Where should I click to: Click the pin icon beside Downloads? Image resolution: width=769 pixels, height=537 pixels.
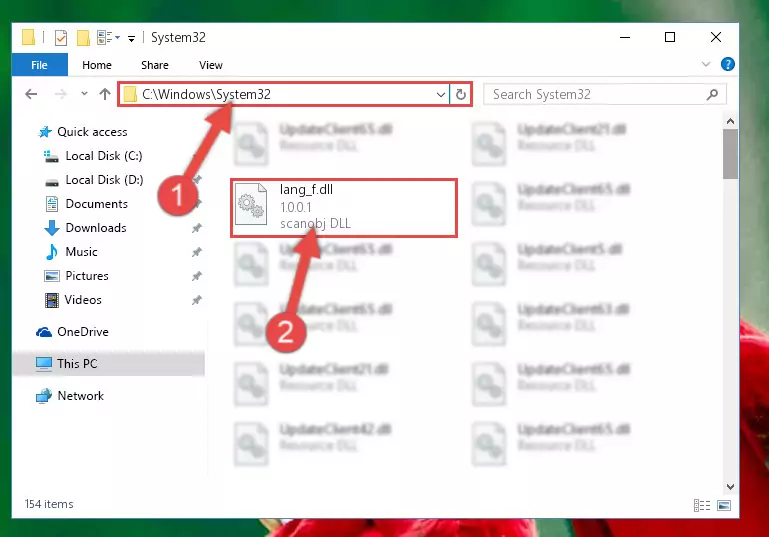pos(197,228)
